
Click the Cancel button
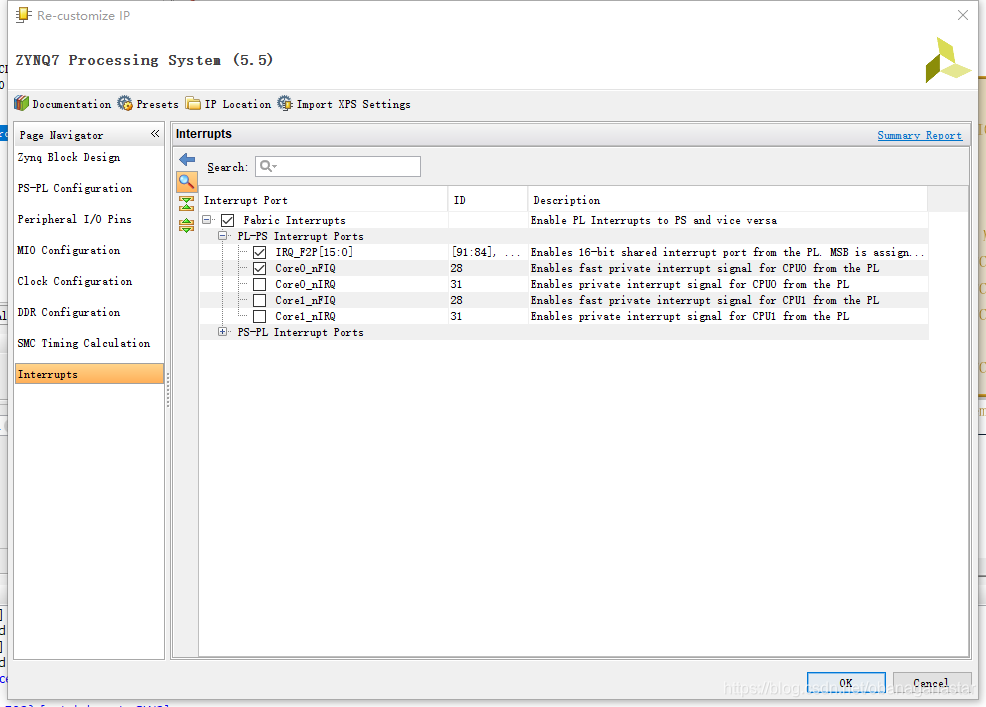(931, 683)
